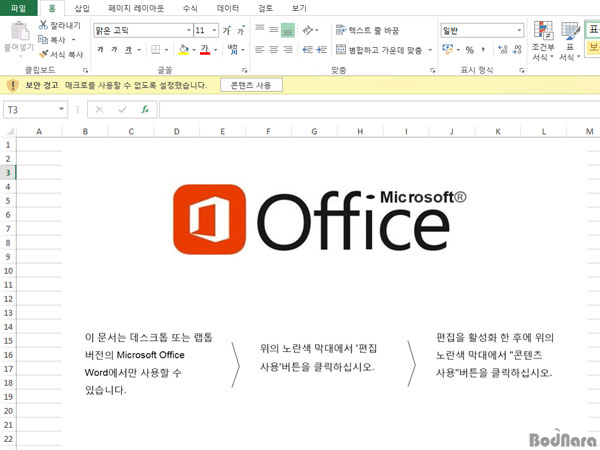Apply the yellow fill color bucket

coord(183,49)
